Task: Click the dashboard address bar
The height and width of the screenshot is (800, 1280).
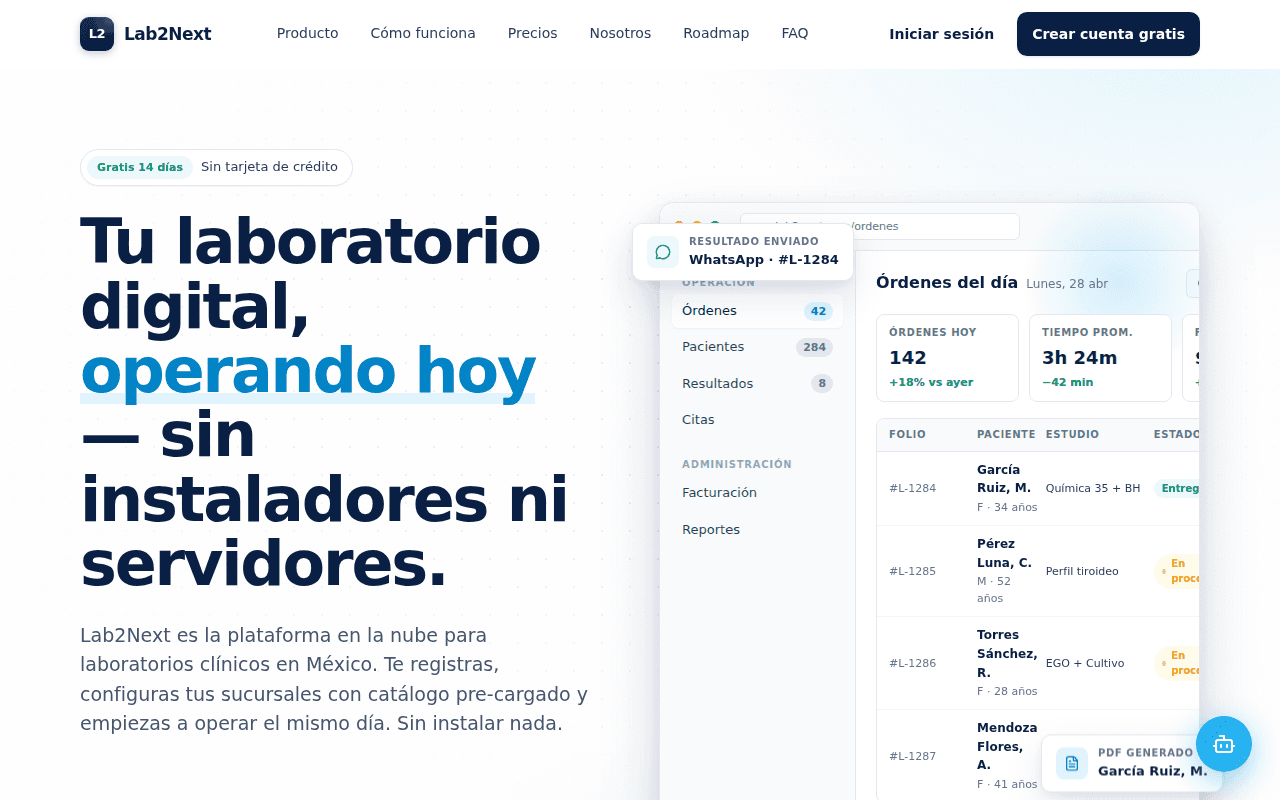Action: pos(880,226)
